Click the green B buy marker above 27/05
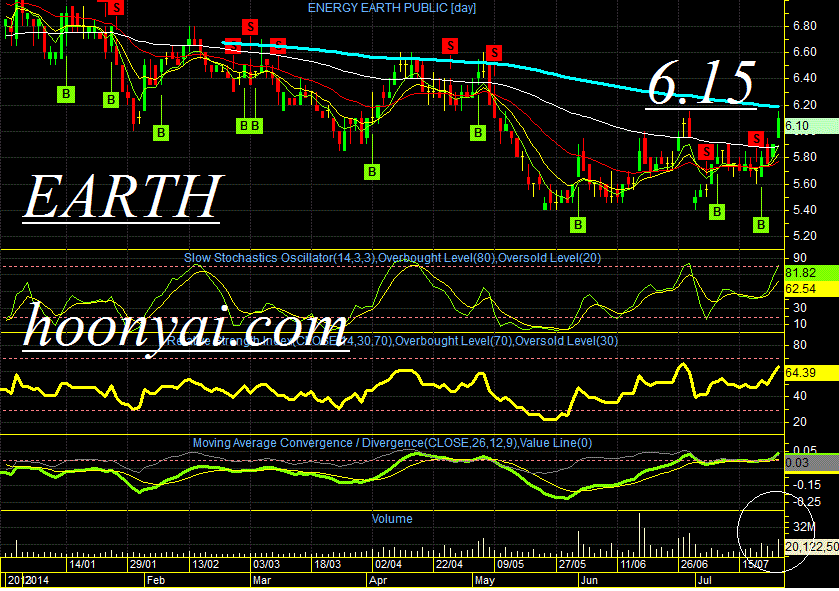The image size is (839, 591). pos(578,225)
